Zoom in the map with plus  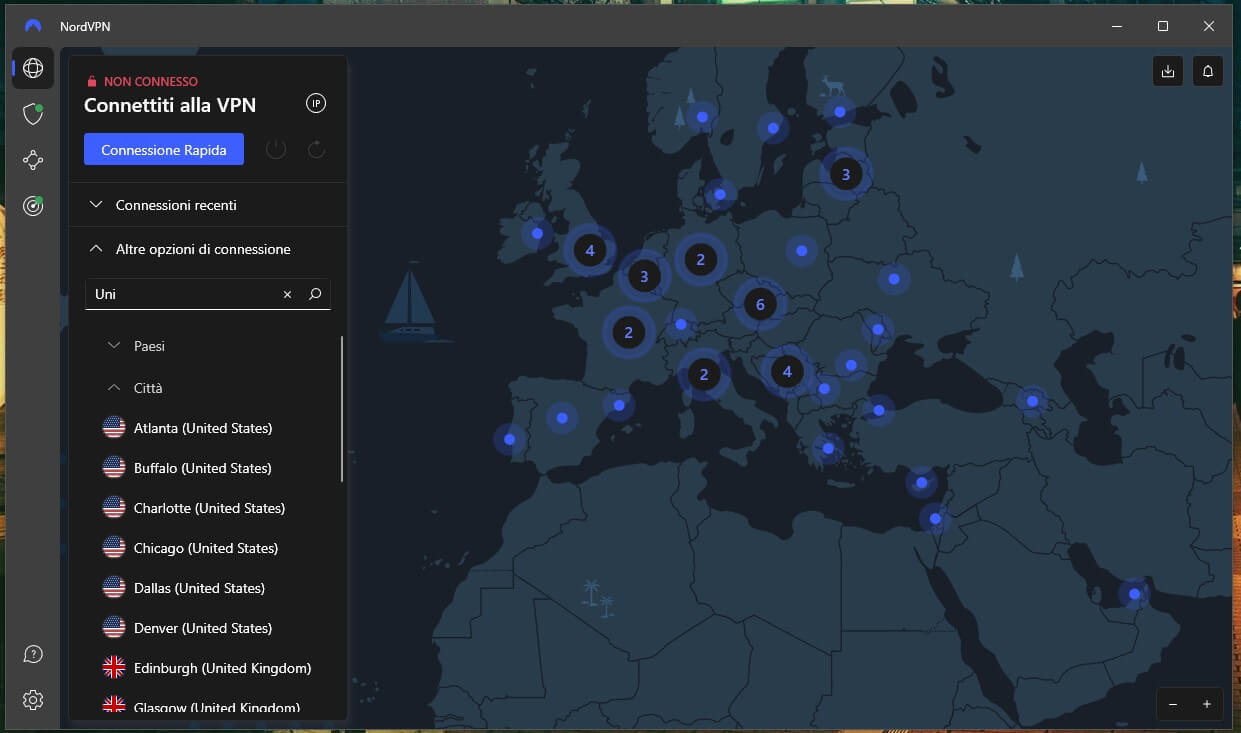point(1207,704)
